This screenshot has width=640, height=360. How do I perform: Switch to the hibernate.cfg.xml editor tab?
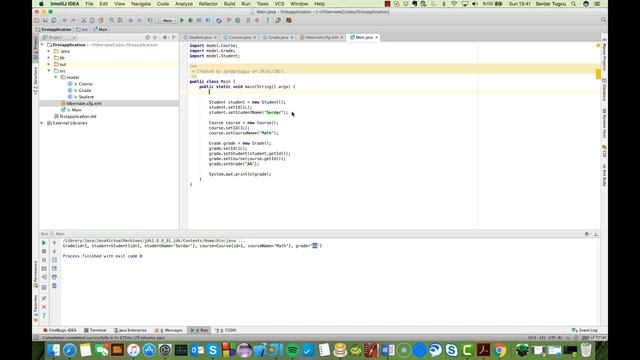point(322,37)
